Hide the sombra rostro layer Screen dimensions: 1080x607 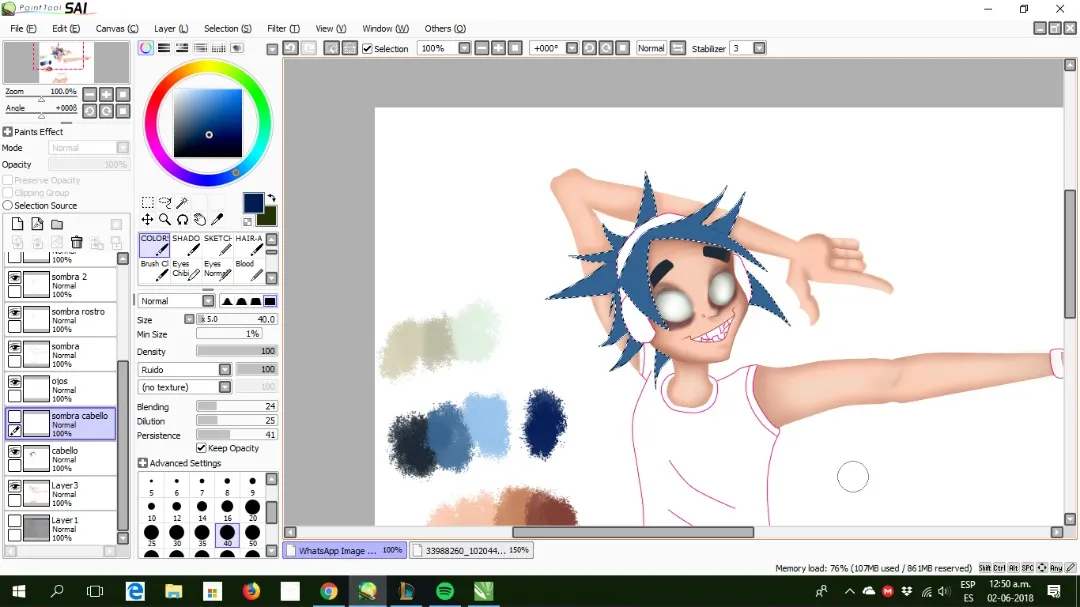[x=14, y=312]
